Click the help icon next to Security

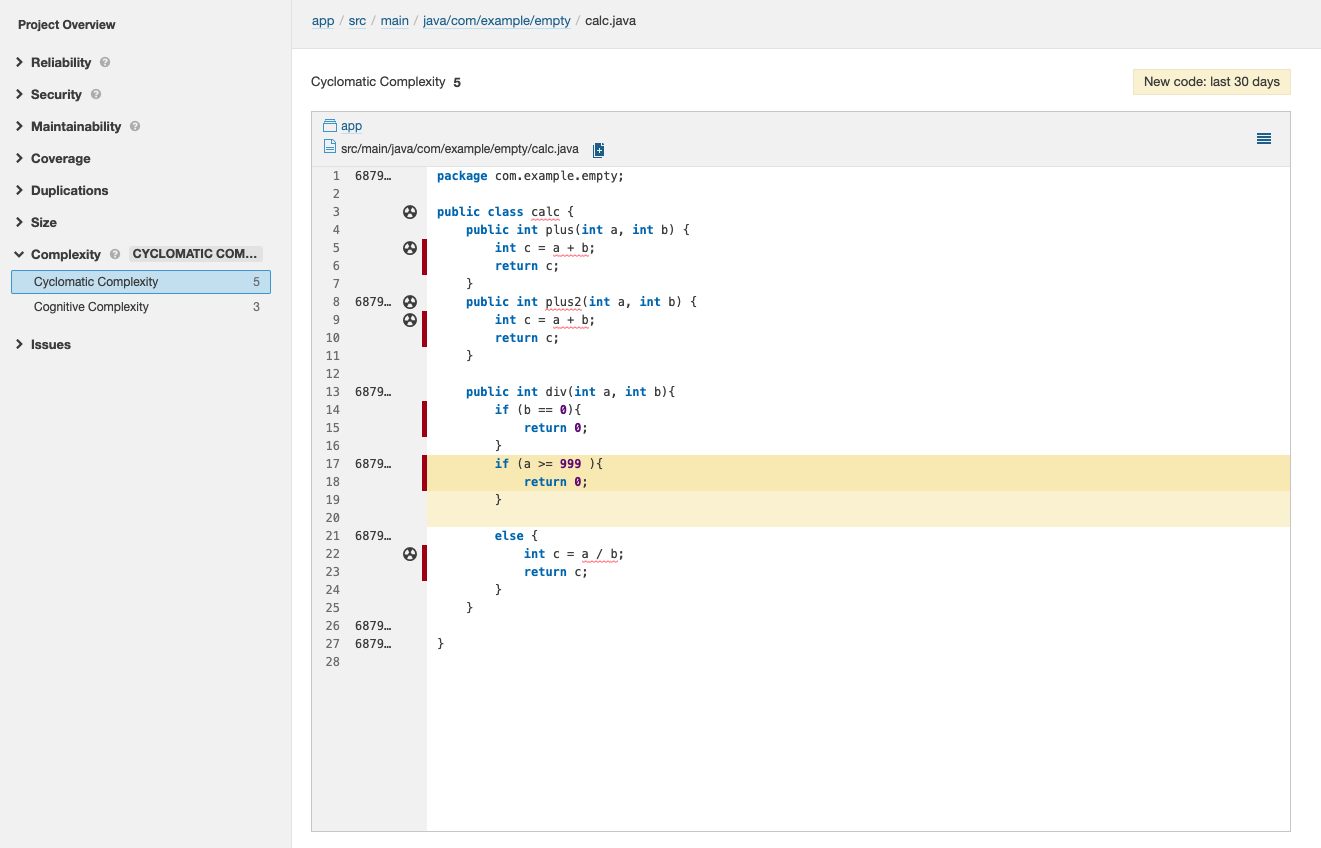[x=96, y=94]
